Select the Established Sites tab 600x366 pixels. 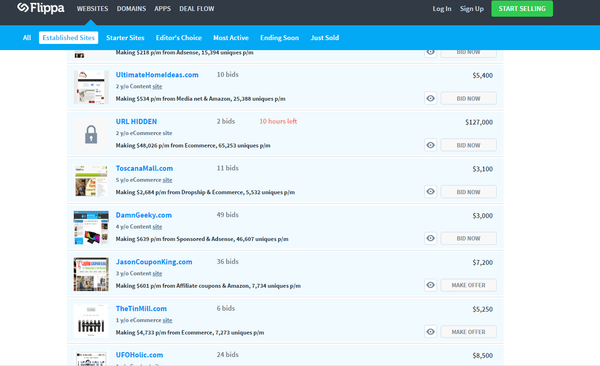click(x=68, y=38)
